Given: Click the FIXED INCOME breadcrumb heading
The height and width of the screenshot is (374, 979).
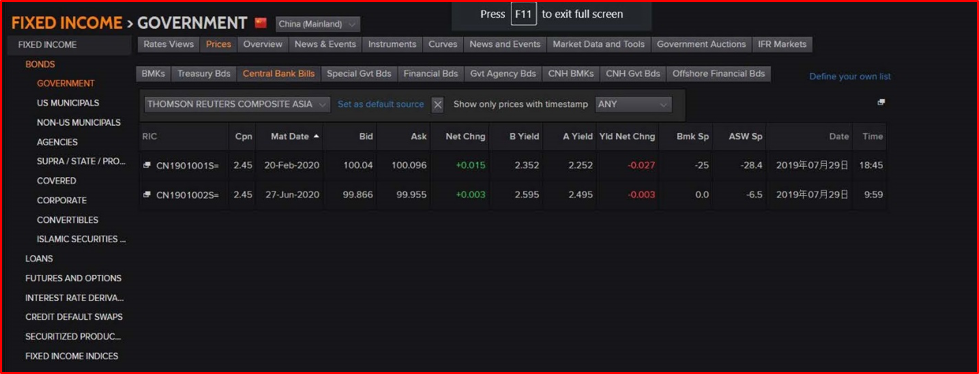Looking at the screenshot, I should point(67,23).
